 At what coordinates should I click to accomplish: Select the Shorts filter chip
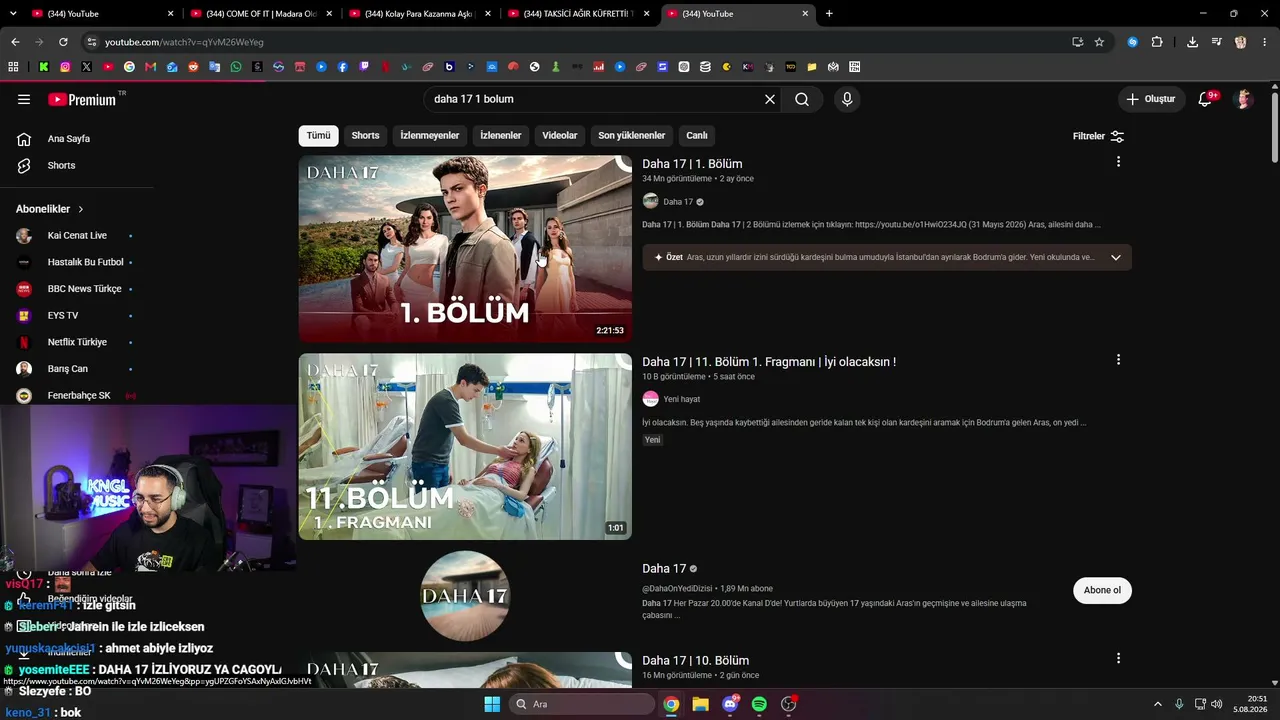[x=365, y=136]
